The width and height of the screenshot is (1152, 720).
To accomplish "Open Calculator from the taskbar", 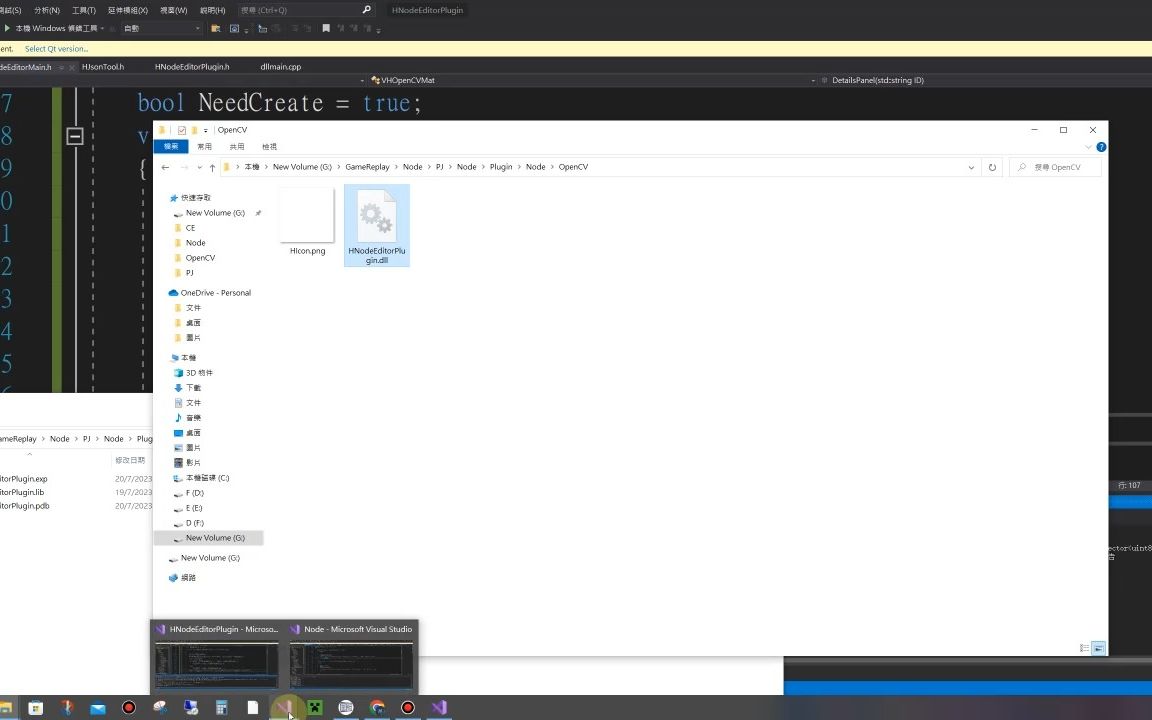I will tap(221, 708).
